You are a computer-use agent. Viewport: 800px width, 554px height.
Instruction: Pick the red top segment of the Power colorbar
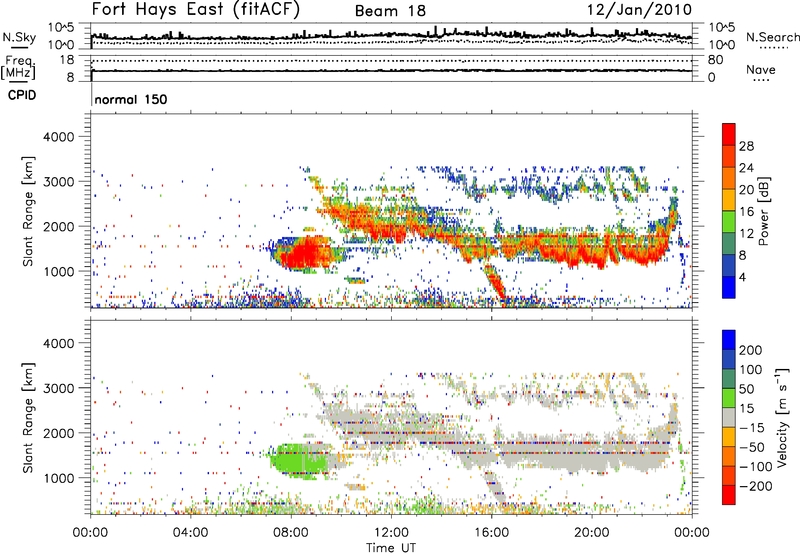click(x=729, y=135)
